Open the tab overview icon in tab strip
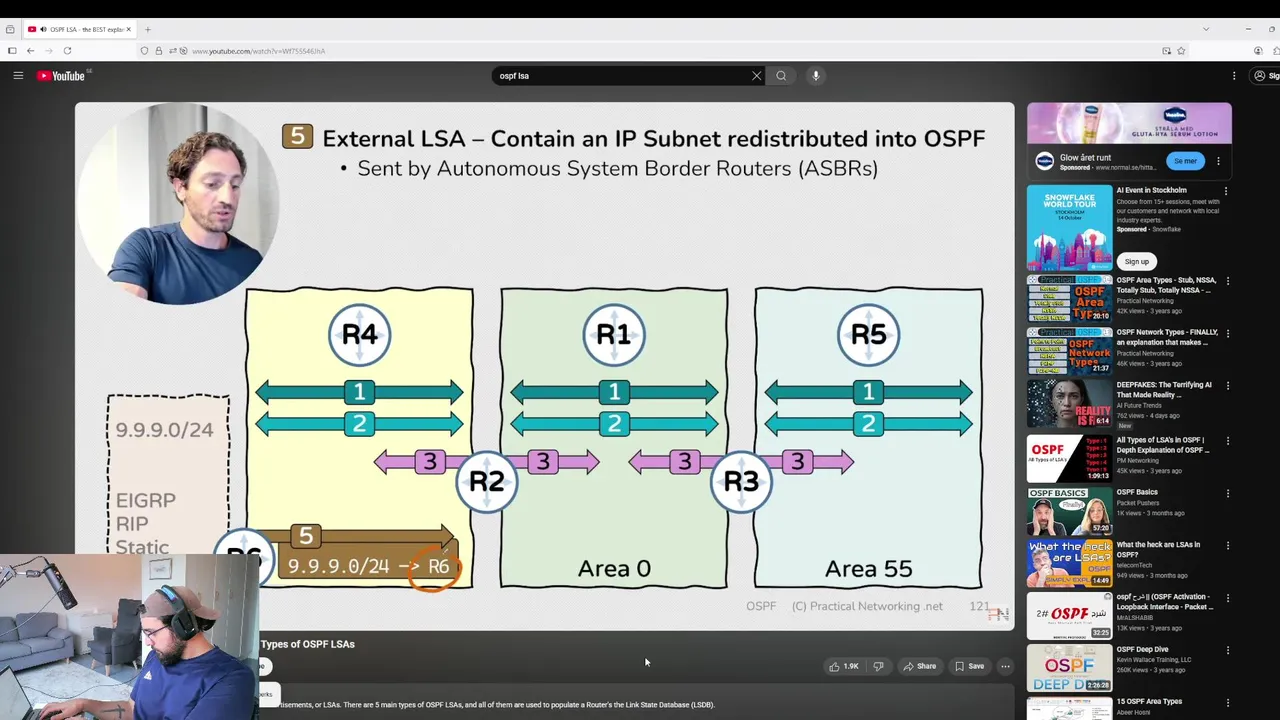Image resolution: width=1280 pixels, height=720 pixels. [10, 30]
